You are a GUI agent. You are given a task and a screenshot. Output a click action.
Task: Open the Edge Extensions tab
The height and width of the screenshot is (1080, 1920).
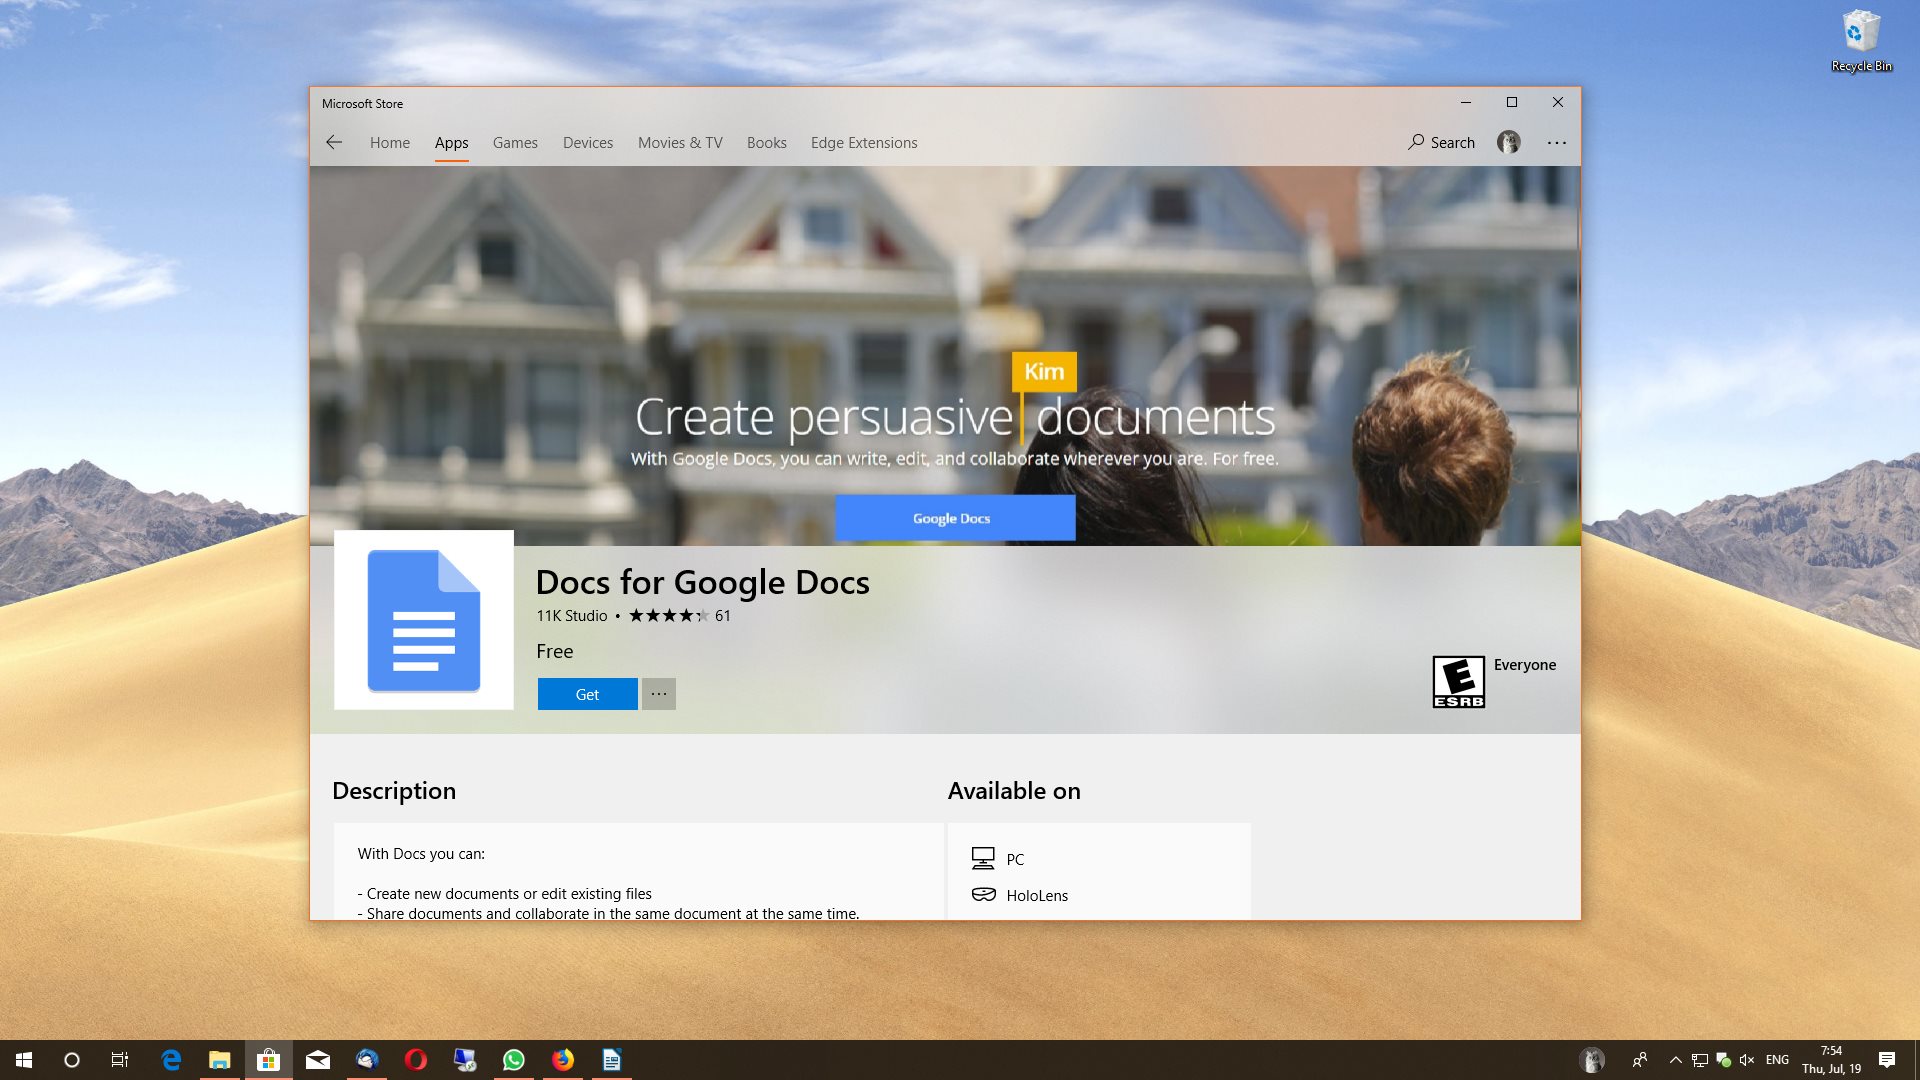[864, 143]
